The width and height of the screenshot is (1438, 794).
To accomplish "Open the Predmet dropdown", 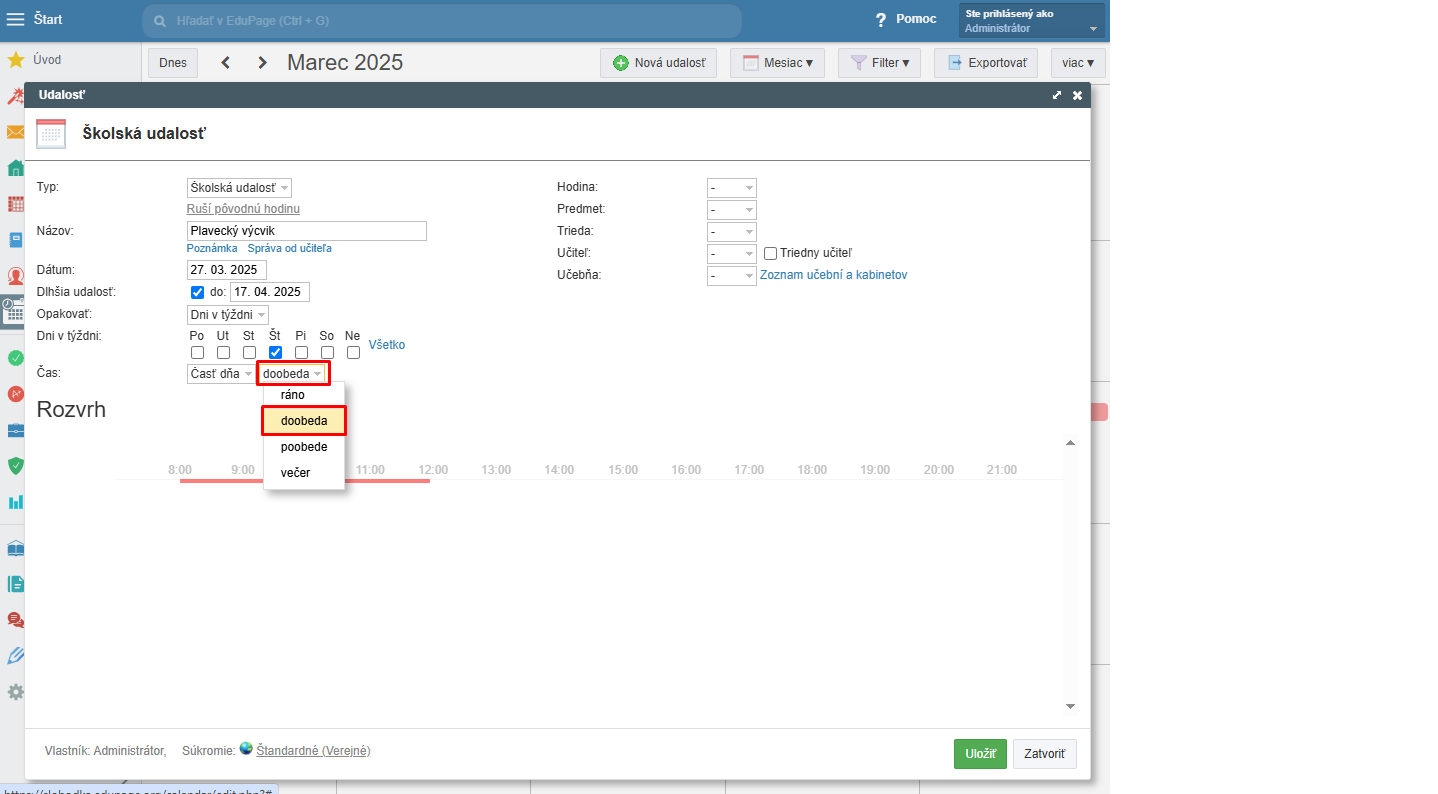I will pos(732,210).
